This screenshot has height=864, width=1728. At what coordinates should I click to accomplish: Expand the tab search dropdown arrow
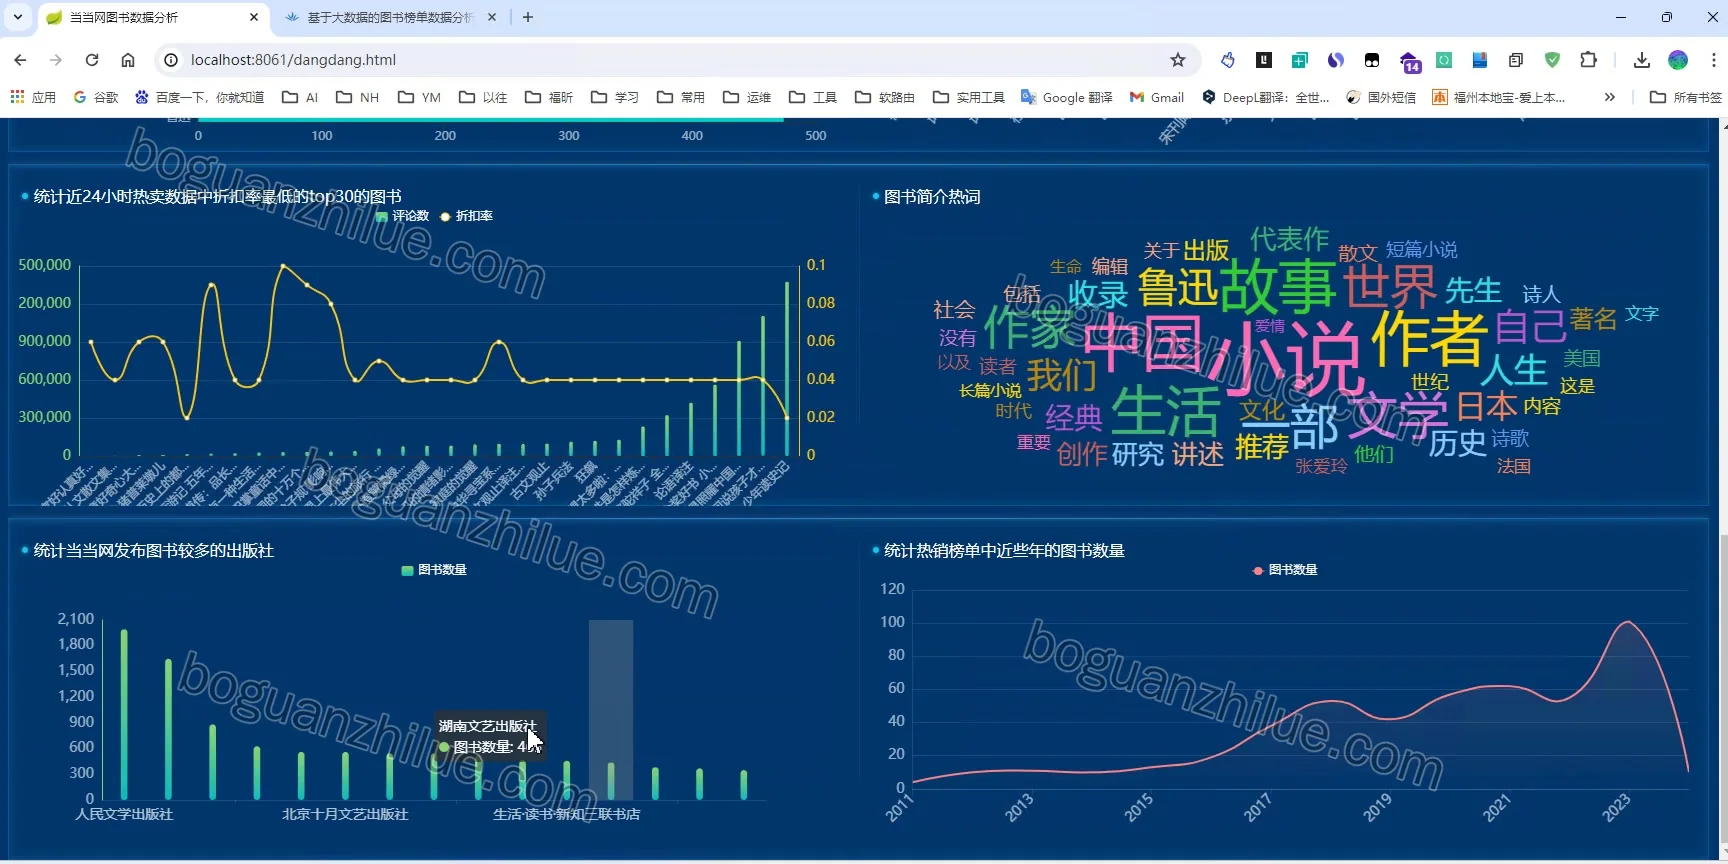click(18, 17)
